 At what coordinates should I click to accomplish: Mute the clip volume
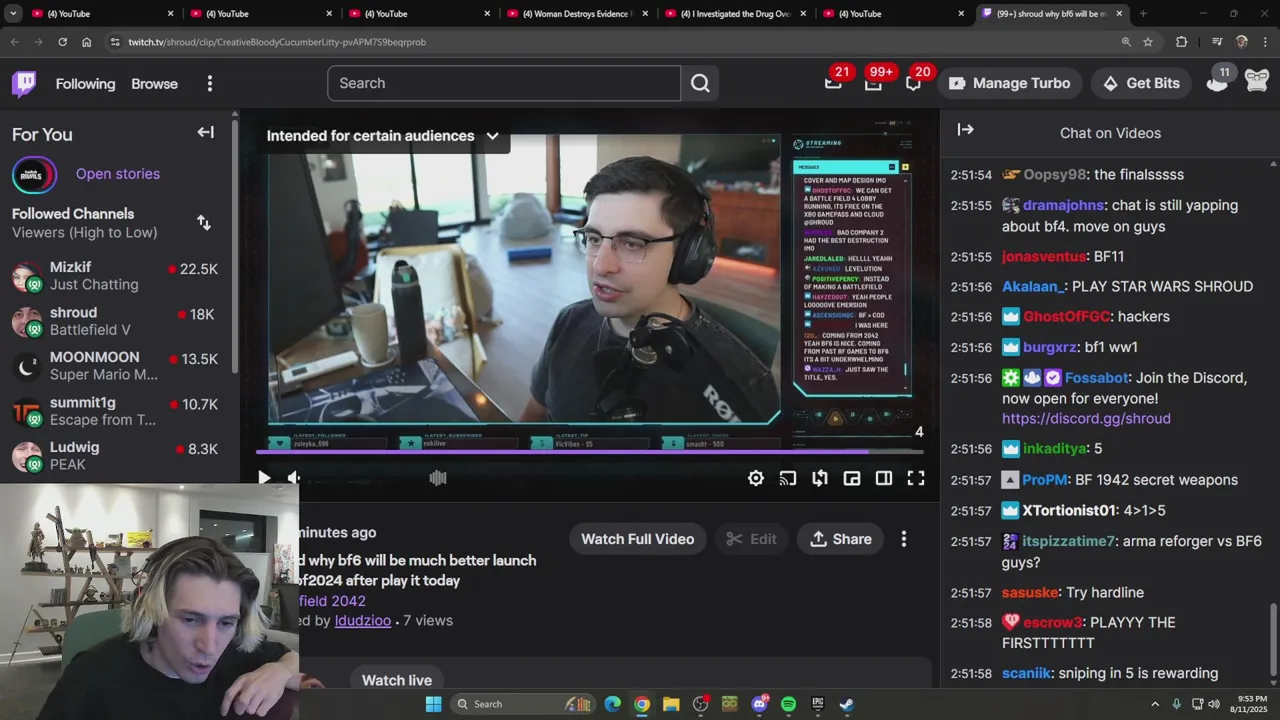pos(294,478)
